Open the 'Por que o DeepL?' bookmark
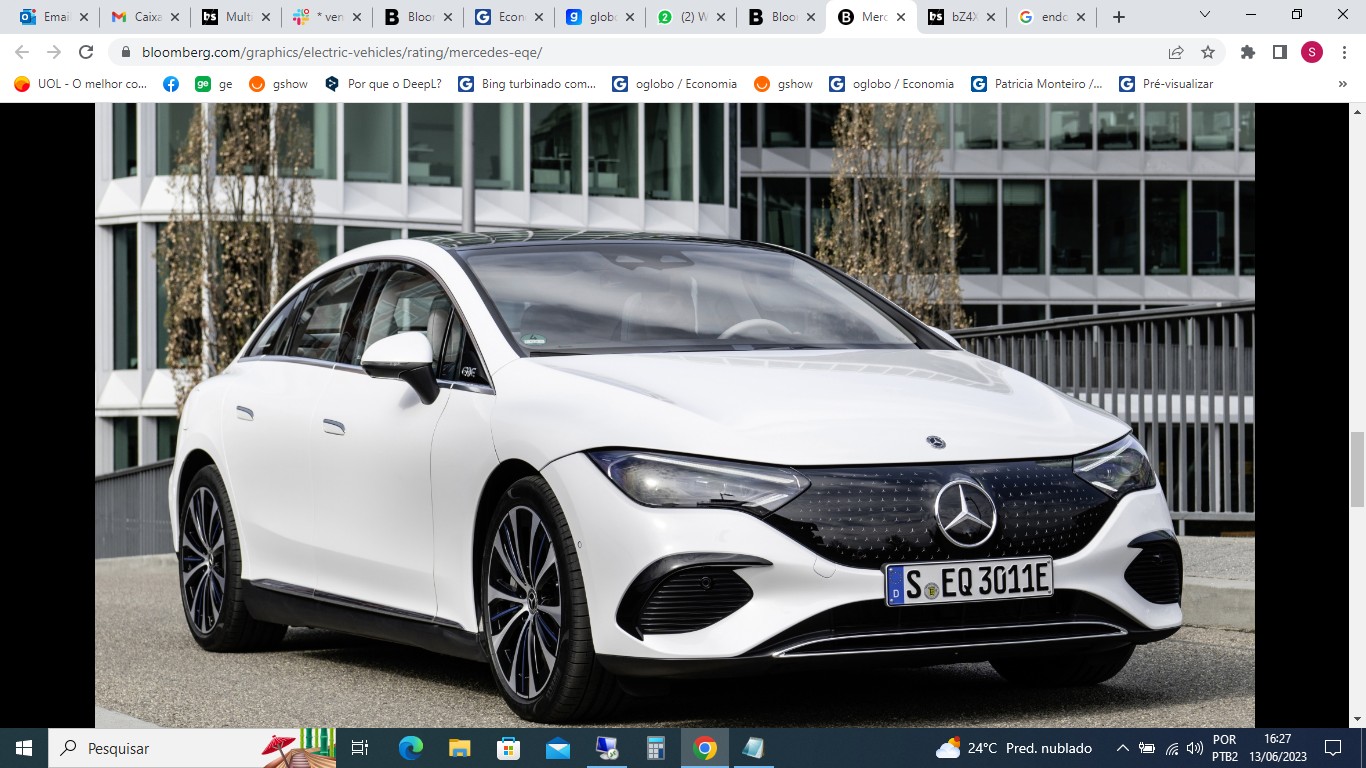This screenshot has width=1366, height=768. pyautogui.click(x=383, y=84)
